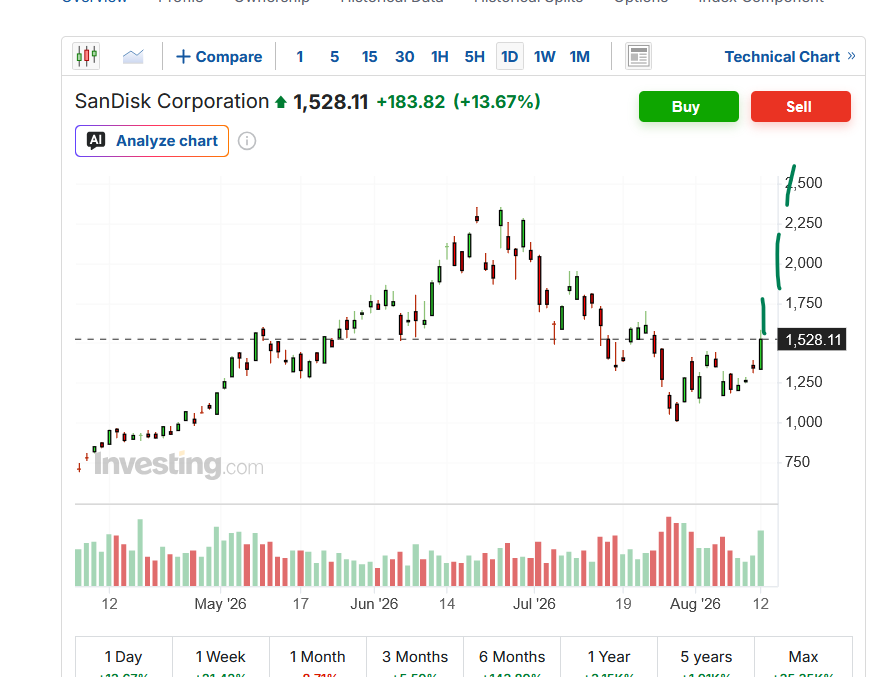Viewport: 875px width, 677px height.
Task: Click the green up arrow beside price
Action: click(281, 102)
